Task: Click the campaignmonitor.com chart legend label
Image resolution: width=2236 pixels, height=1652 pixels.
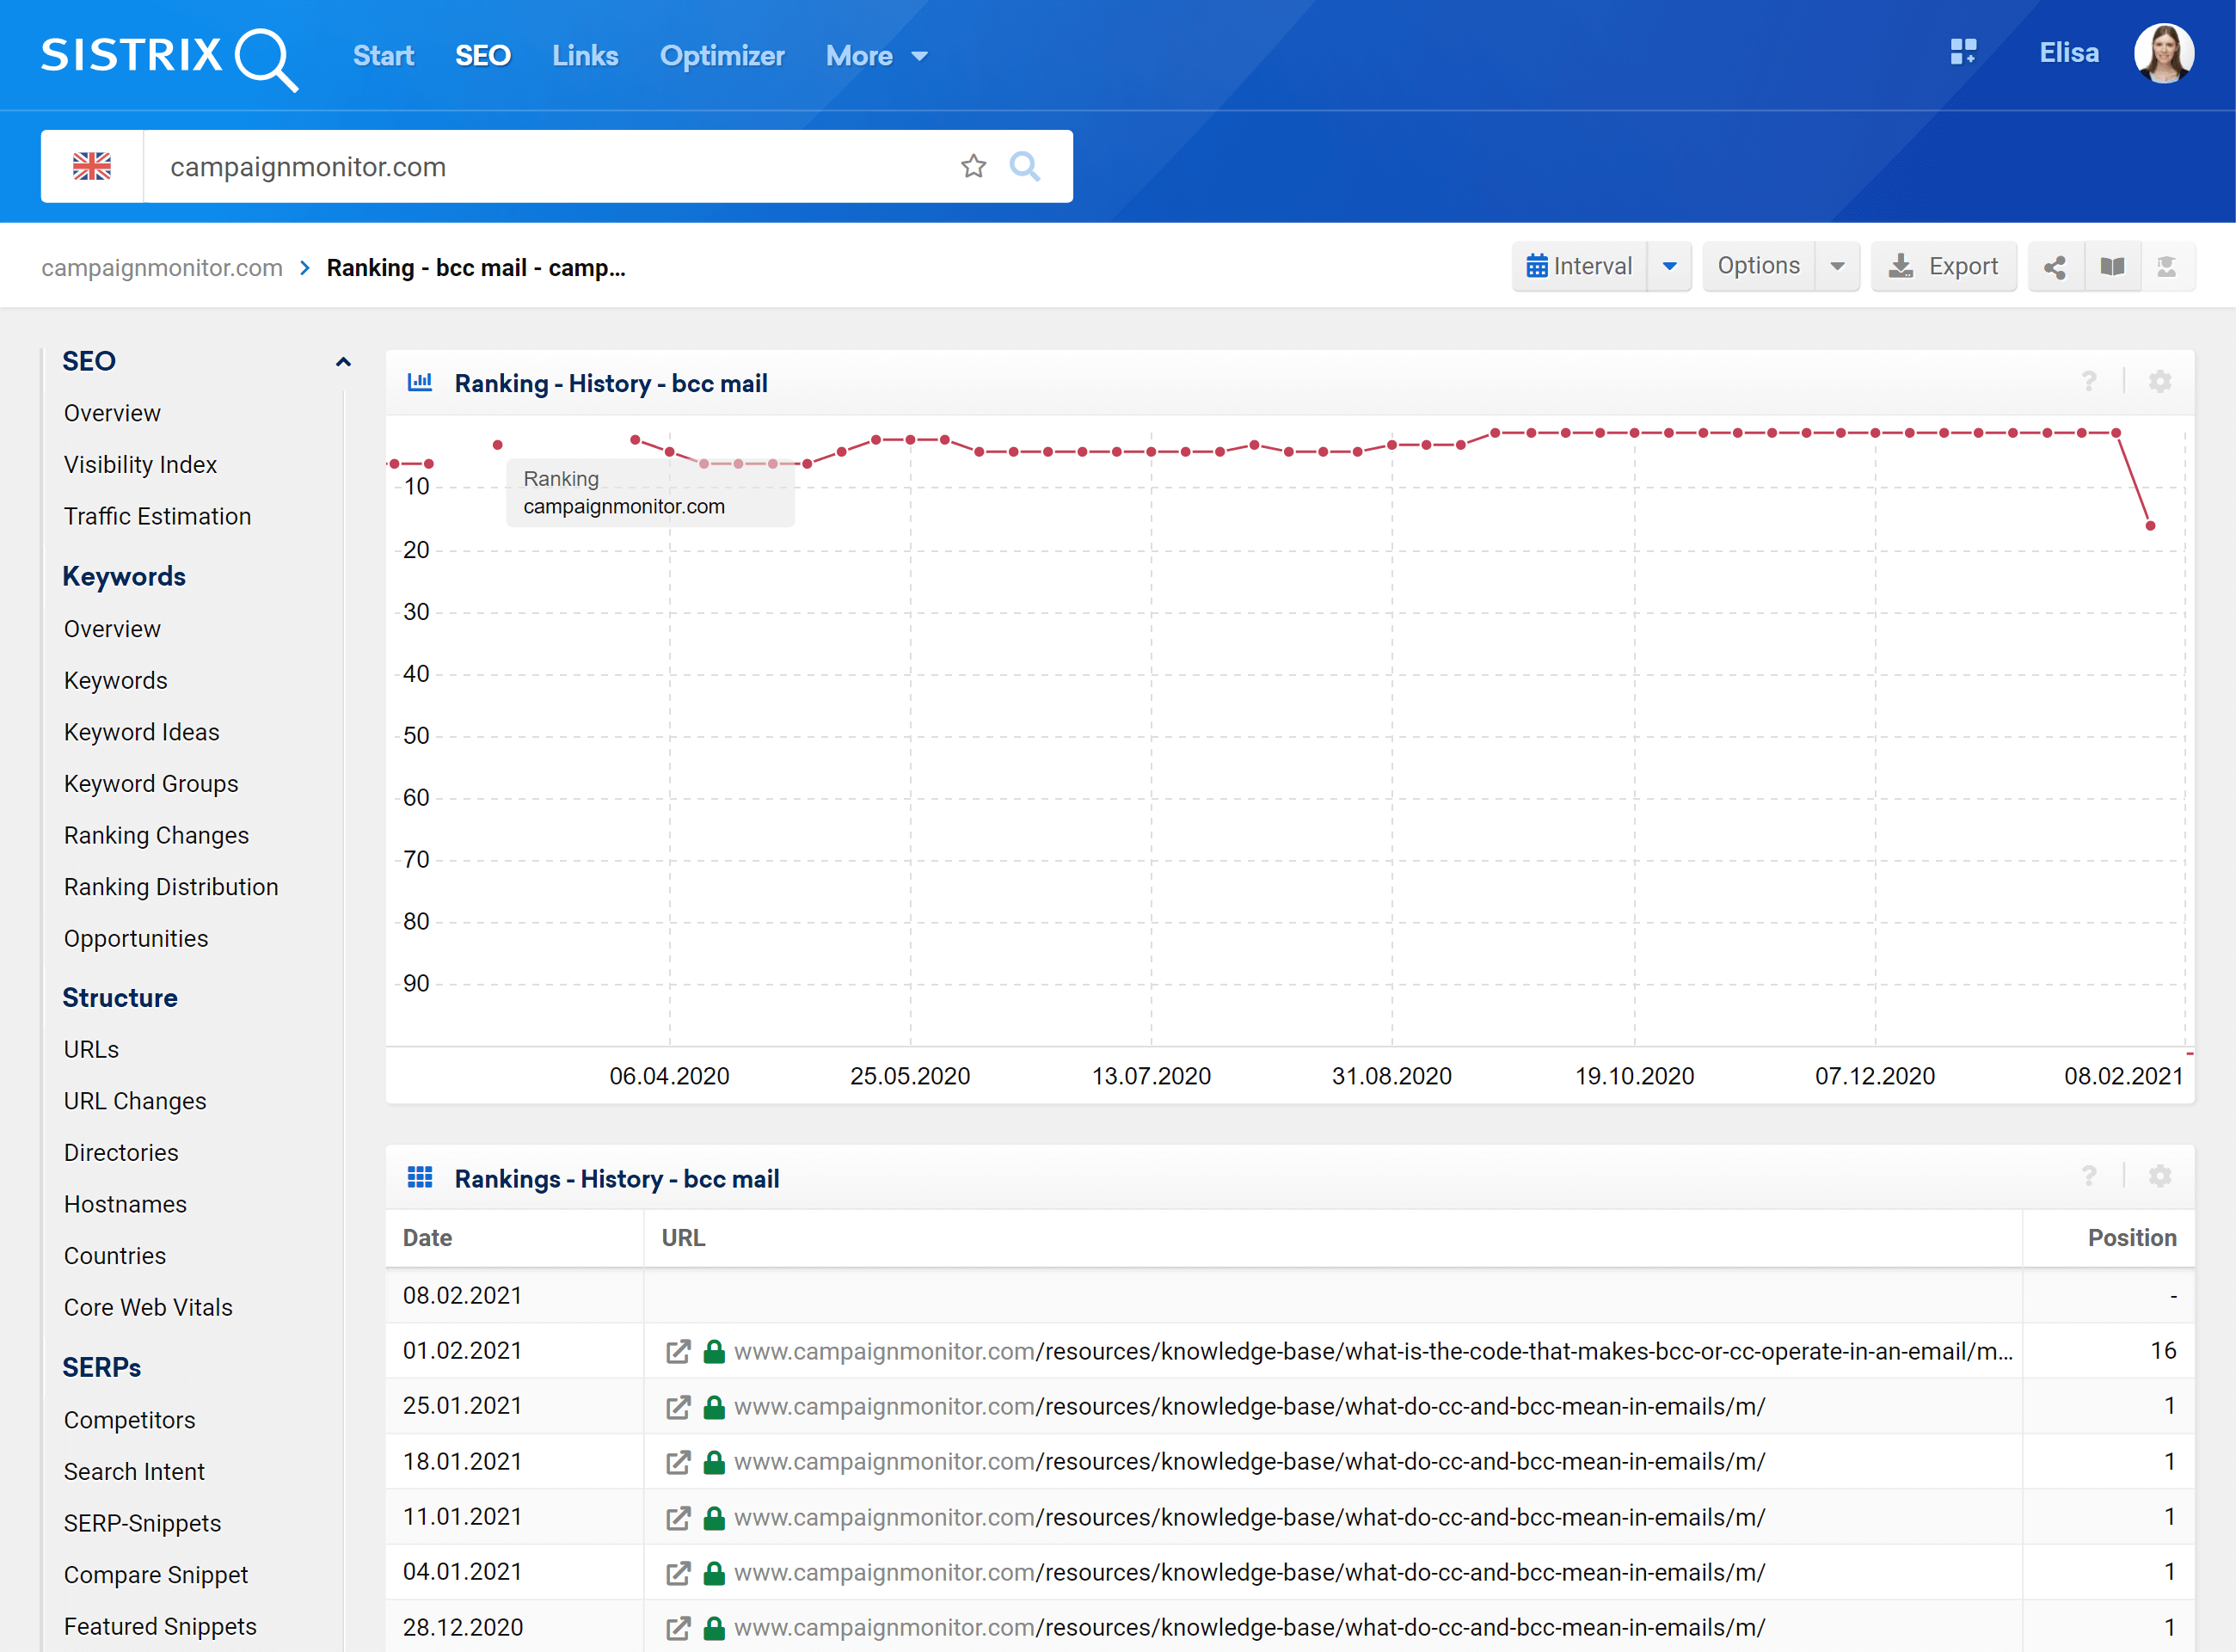Action: click(624, 506)
